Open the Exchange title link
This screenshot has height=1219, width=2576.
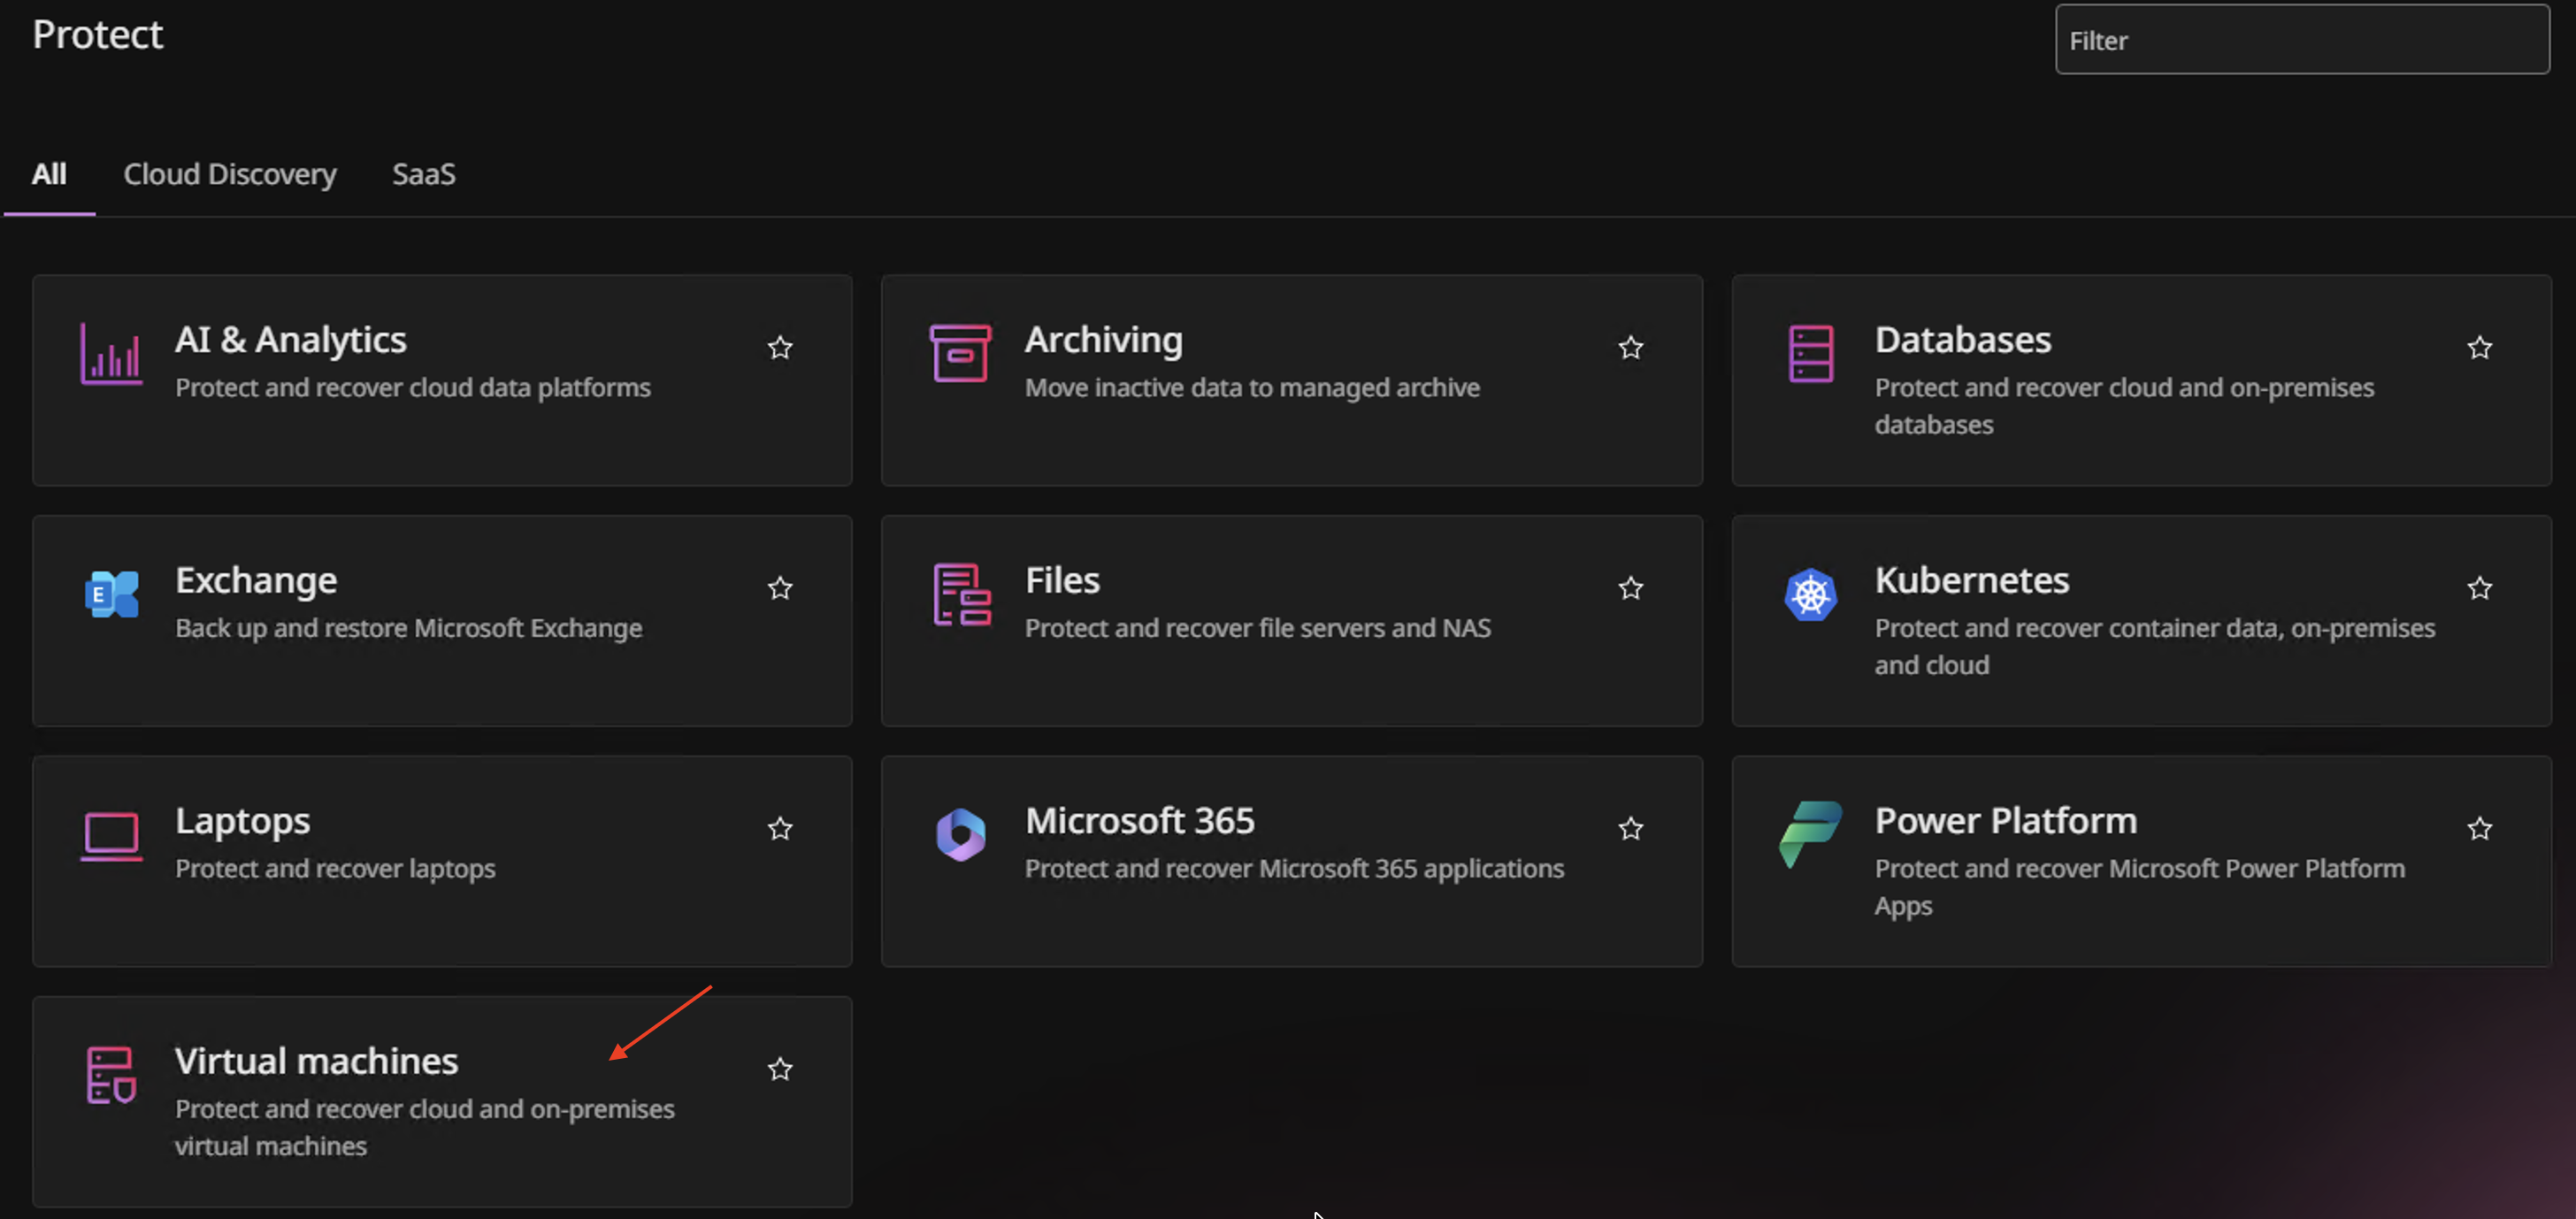click(256, 581)
